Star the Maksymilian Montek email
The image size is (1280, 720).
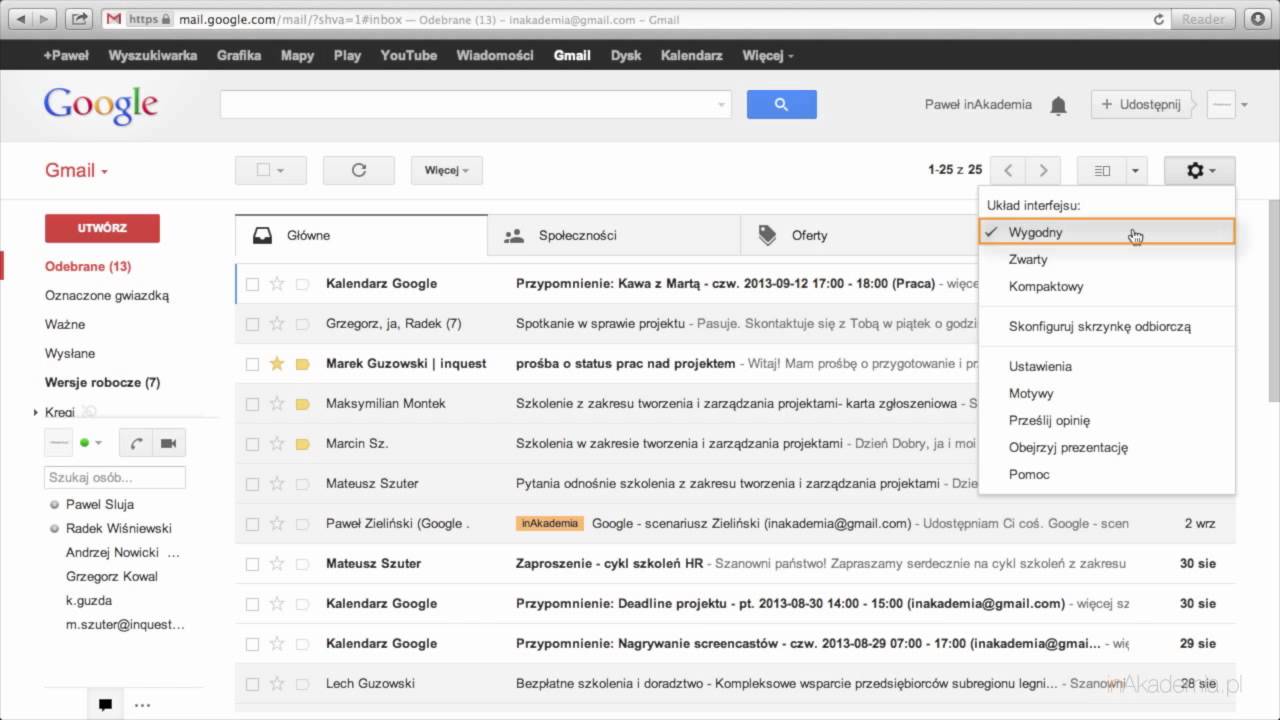277,404
